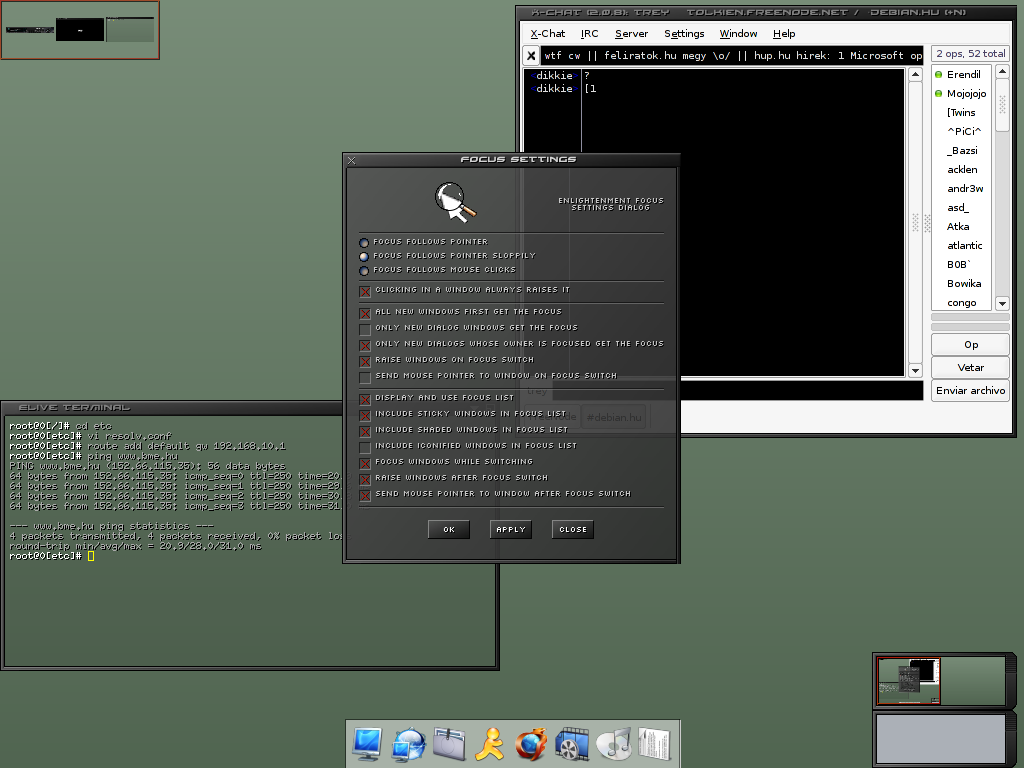
Task: Toggle Only New Dialogs Whose Owner Is Focused
Action: tap(365, 345)
